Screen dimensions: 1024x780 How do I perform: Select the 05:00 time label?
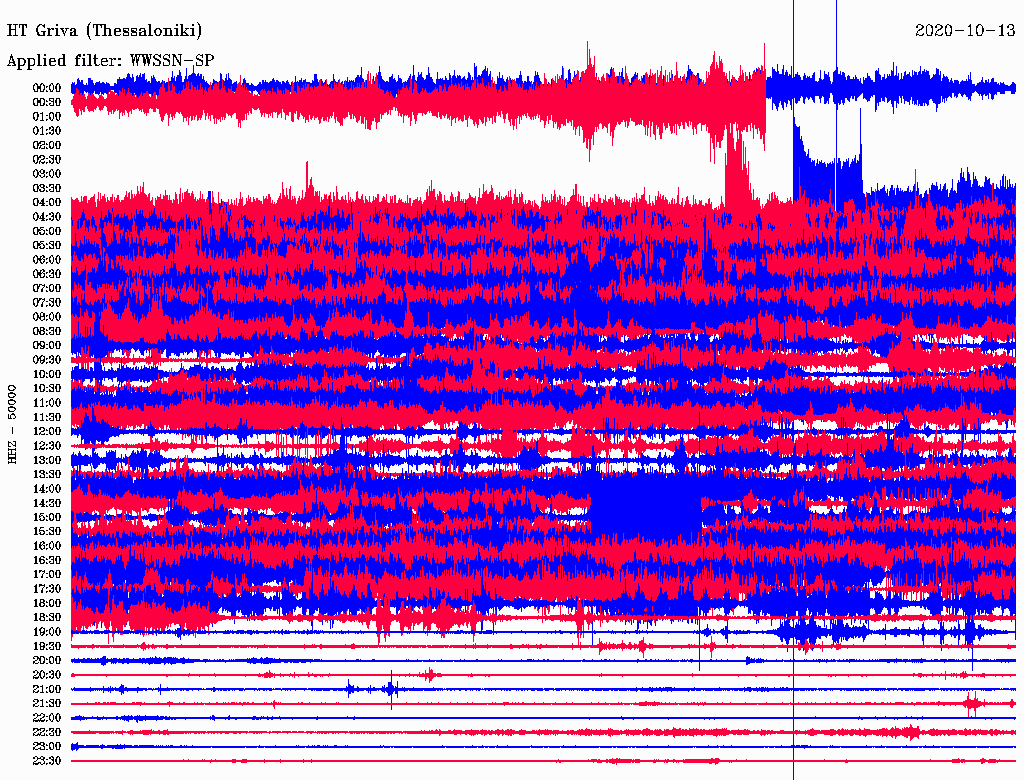point(47,231)
